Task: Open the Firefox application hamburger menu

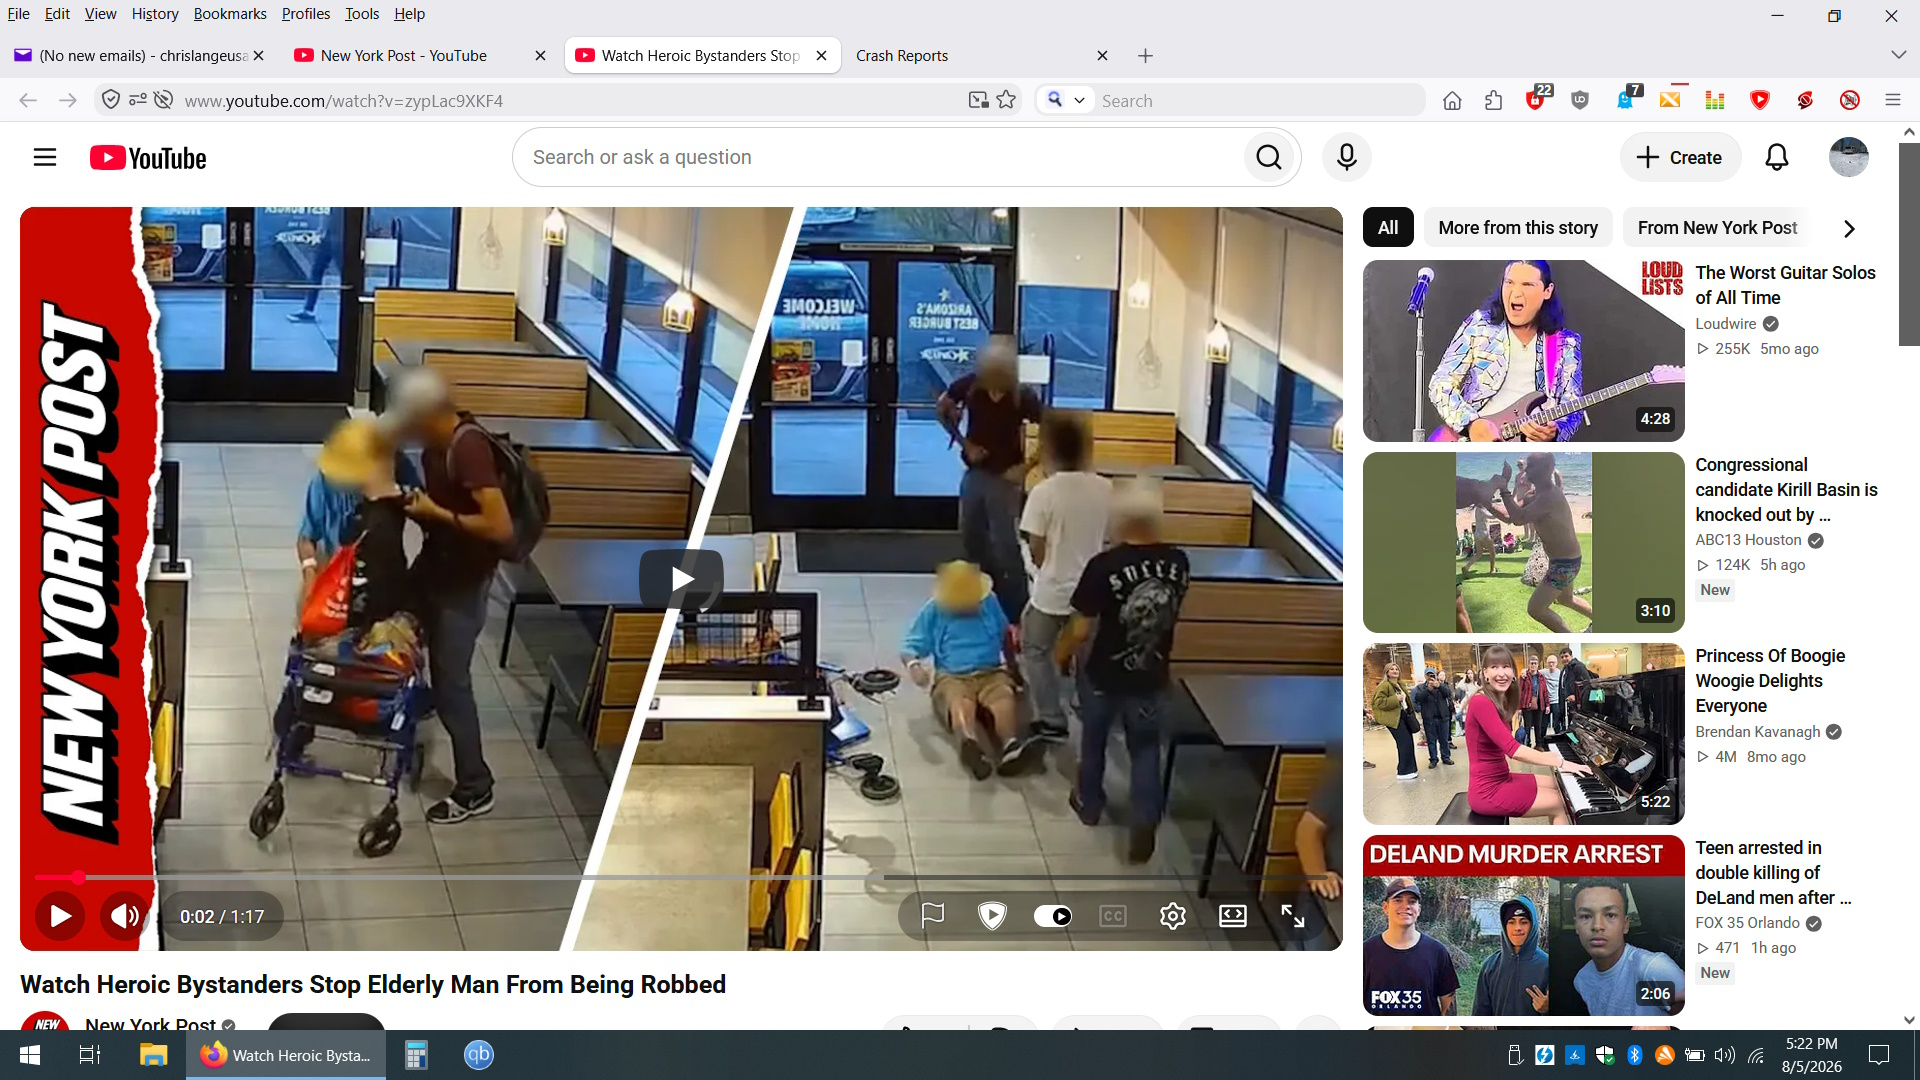Action: (x=1892, y=100)
